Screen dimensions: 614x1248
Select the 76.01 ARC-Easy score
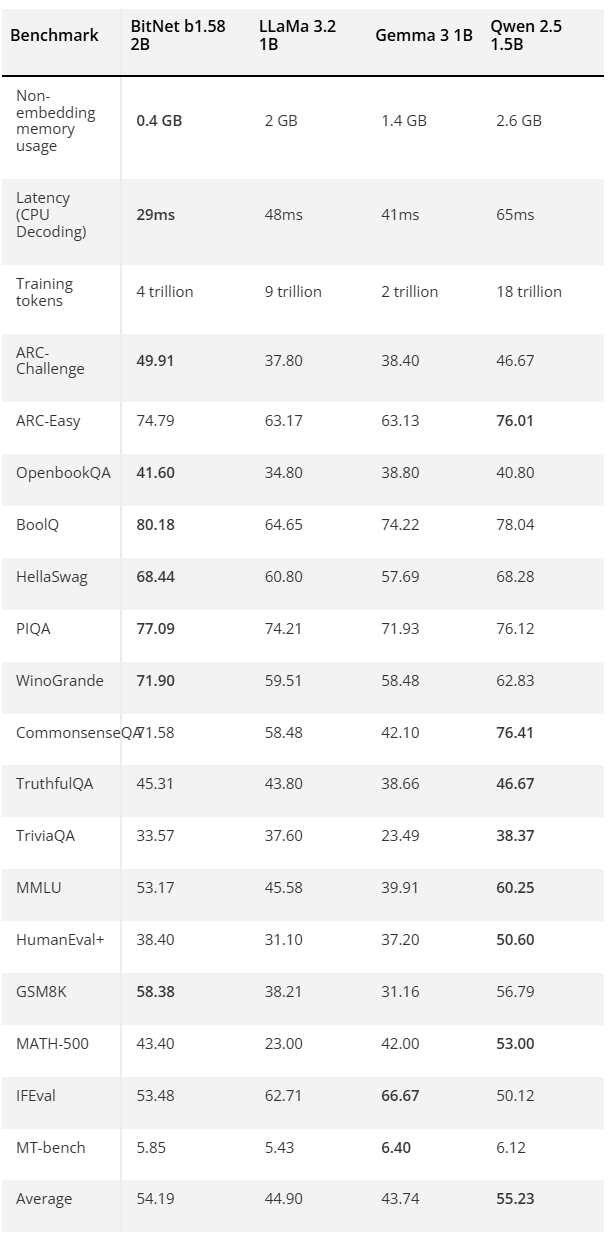tap(515, 421)
